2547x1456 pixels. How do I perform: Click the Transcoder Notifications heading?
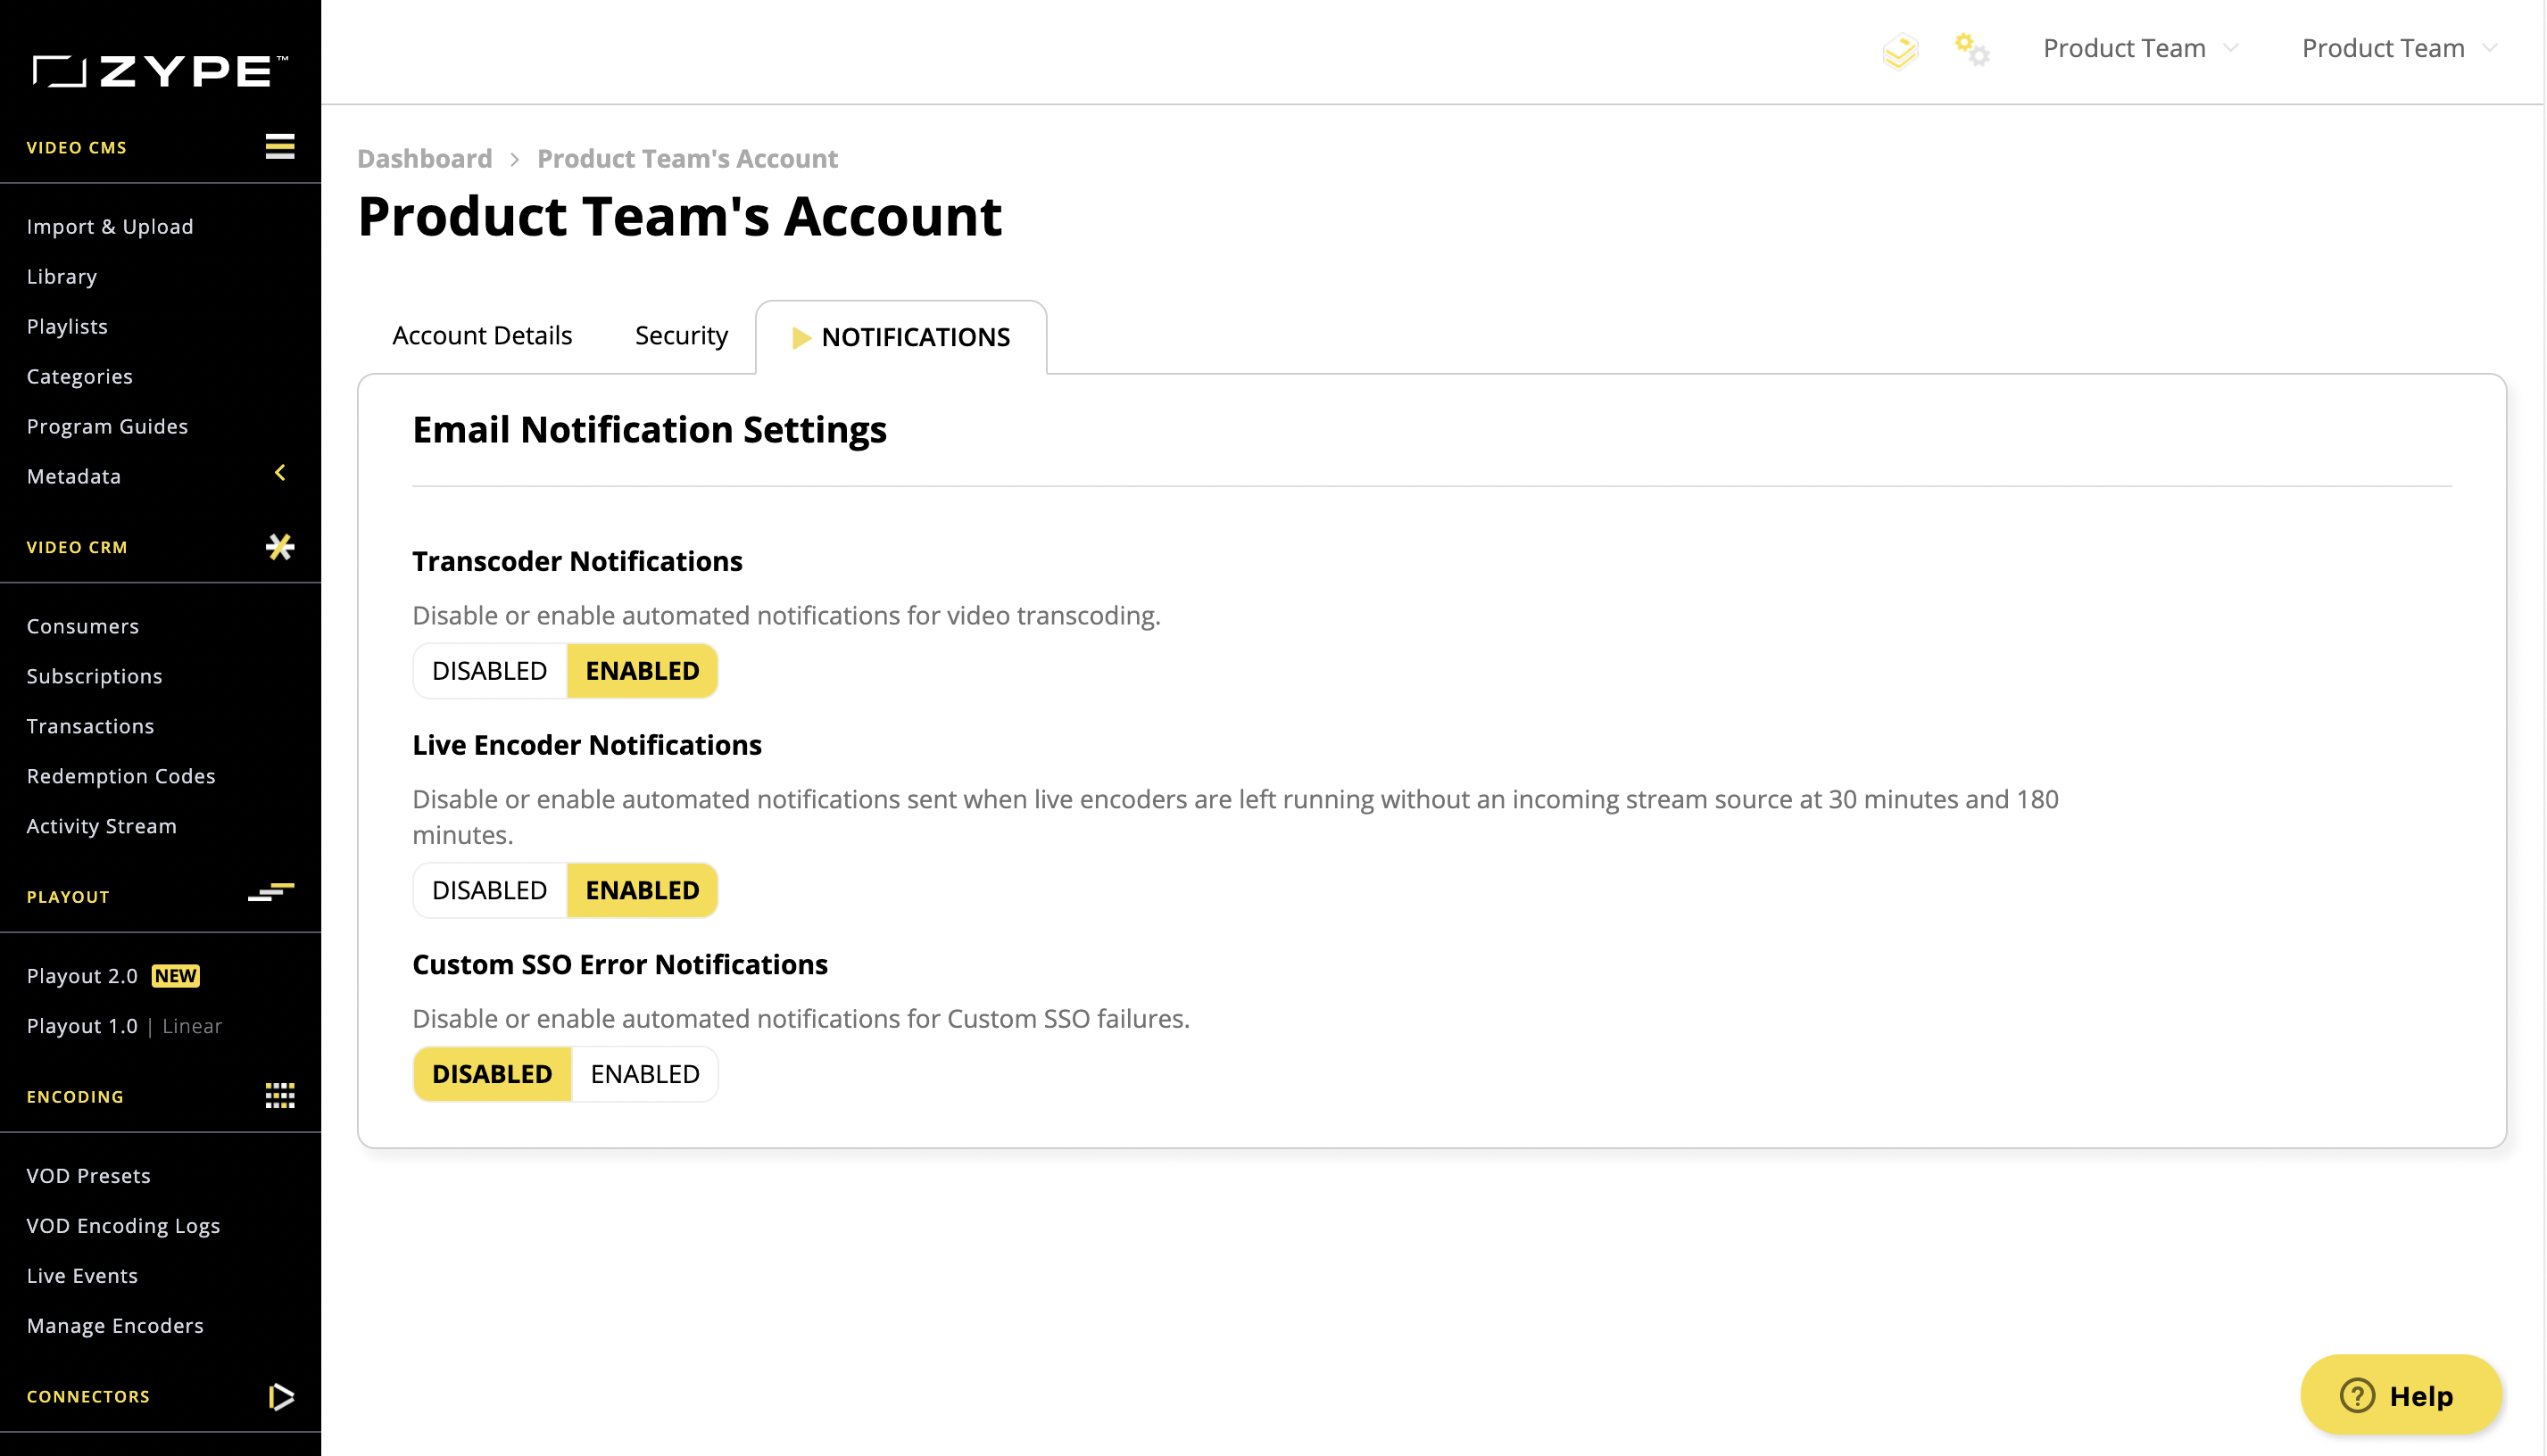click(x=577, y=561)
